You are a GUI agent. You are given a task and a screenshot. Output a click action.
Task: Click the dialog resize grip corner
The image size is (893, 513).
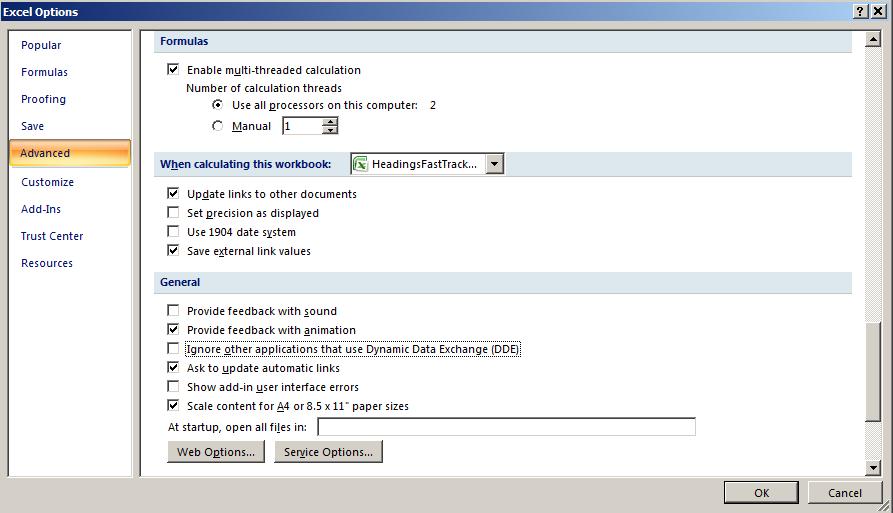coord(885,506)
